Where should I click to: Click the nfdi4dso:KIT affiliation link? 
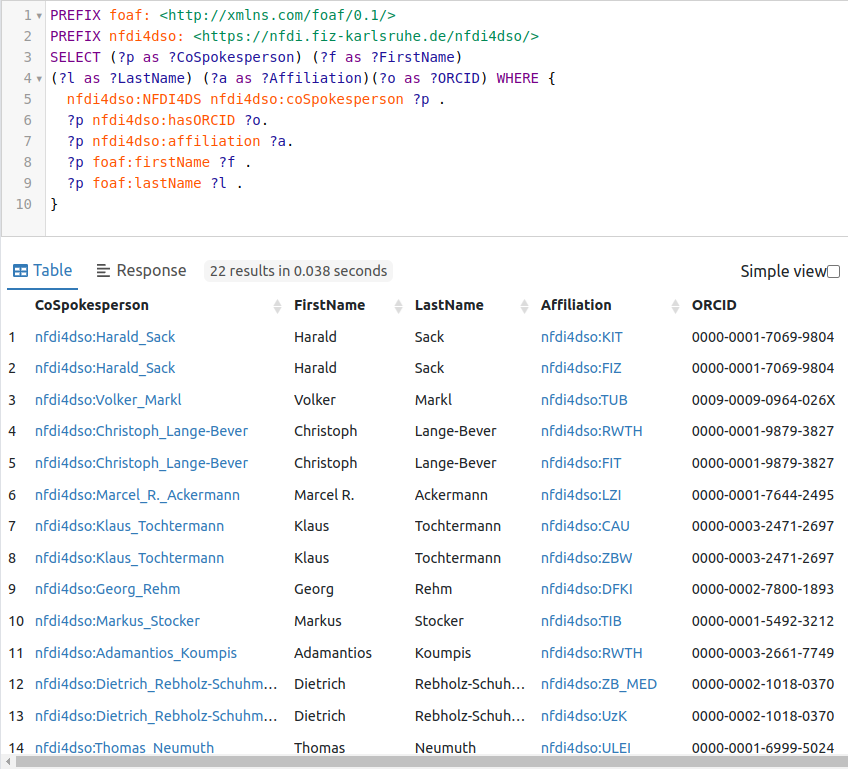[581, 337]
